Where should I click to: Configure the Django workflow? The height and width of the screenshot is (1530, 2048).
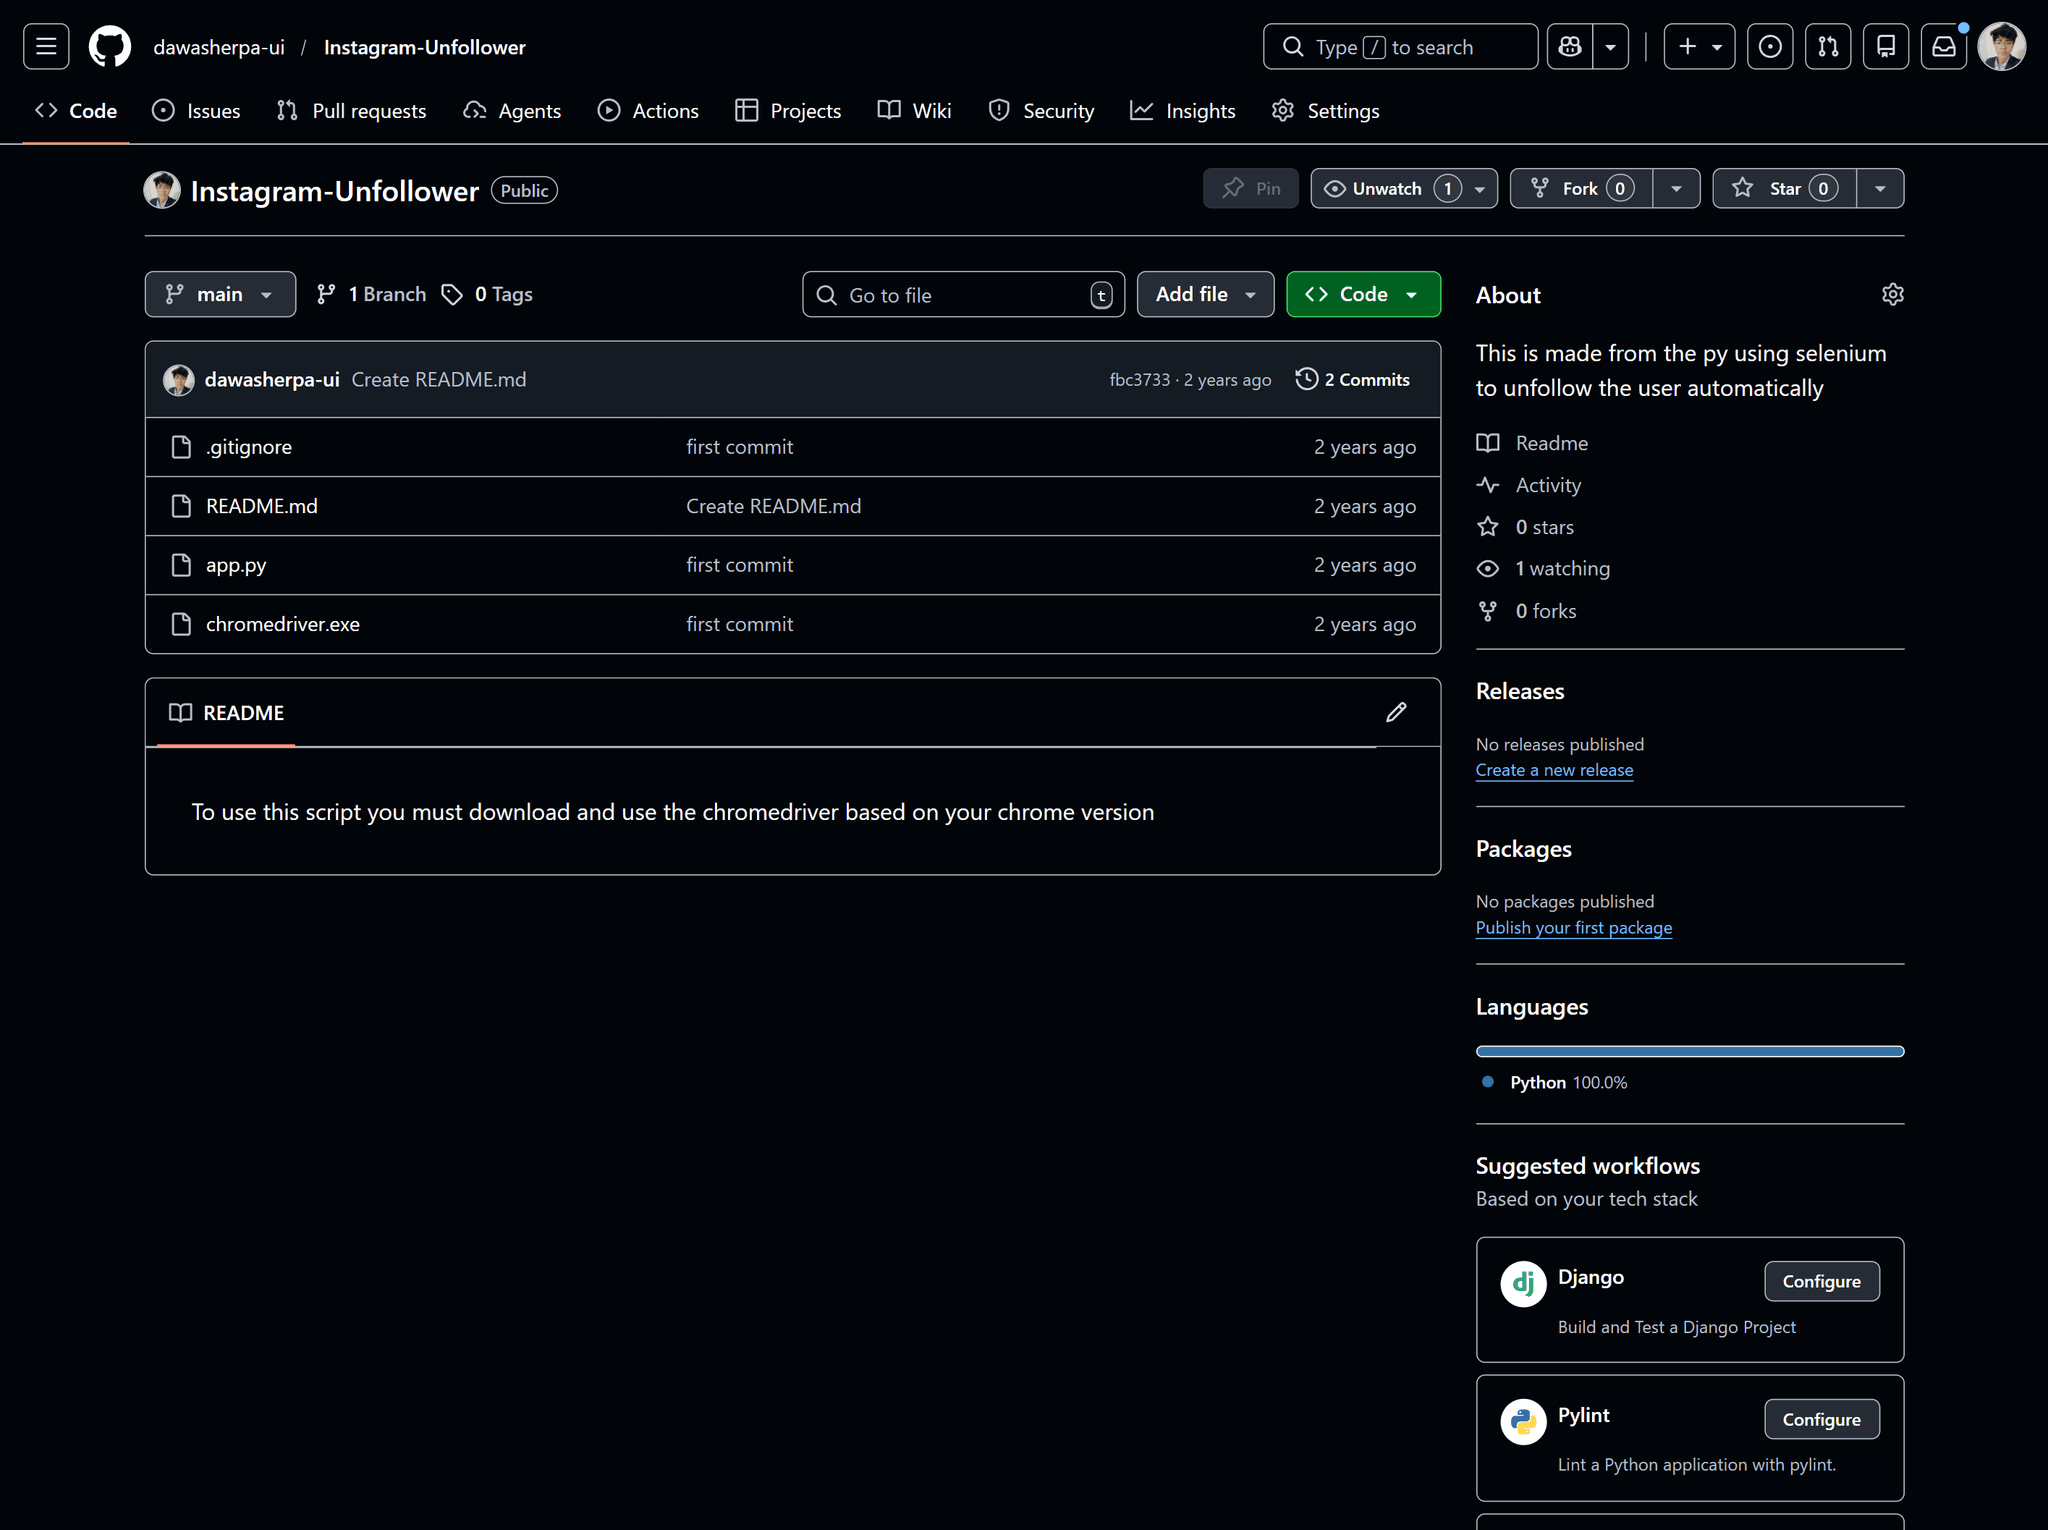coord(1821,1281)
